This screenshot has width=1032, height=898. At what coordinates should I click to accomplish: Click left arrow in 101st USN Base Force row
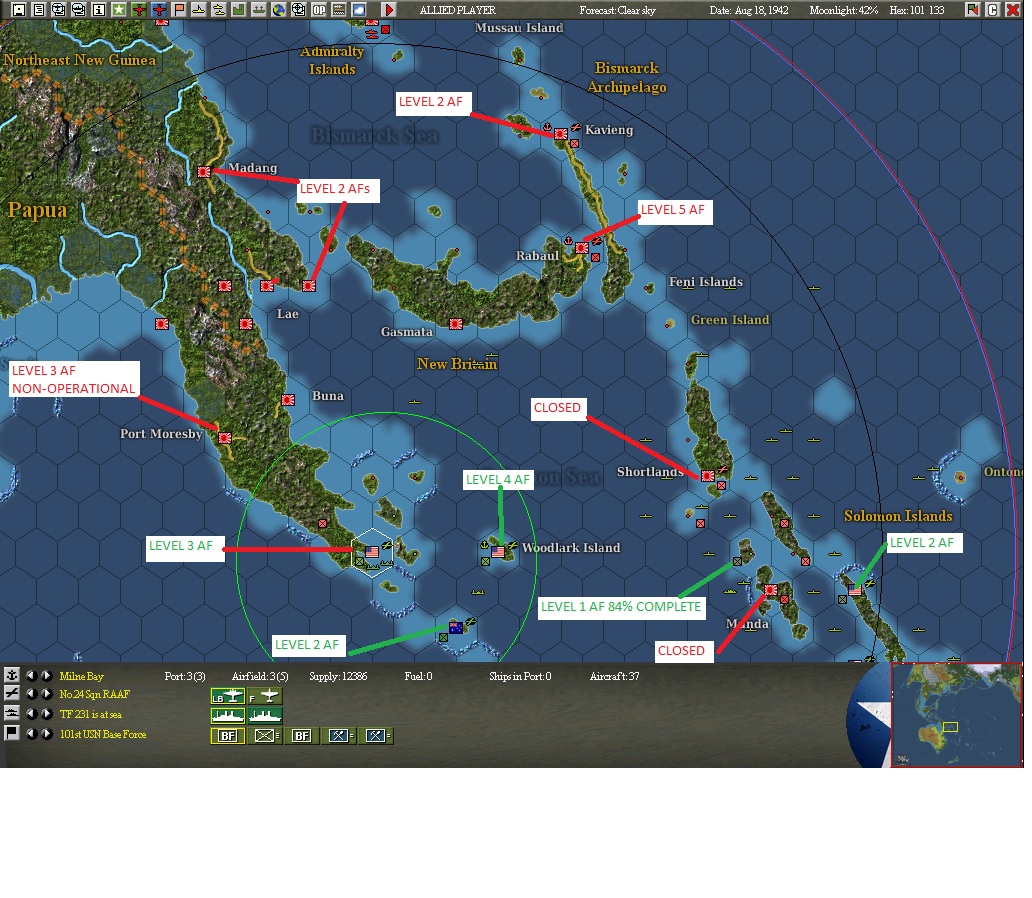(x=31, y=733)
